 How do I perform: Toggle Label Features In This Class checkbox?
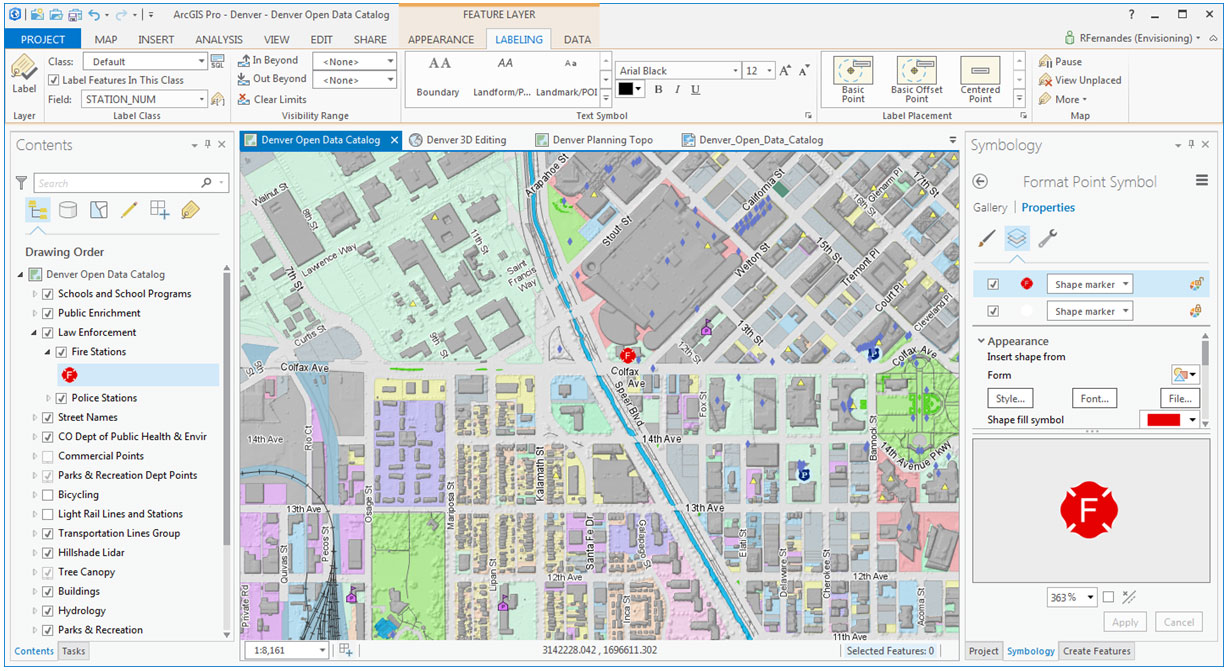(x=54, y=80)
